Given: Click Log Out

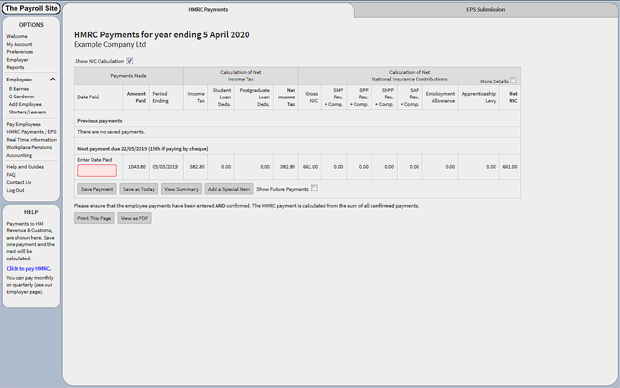Looking at the screenshot, I should (15, 190).
